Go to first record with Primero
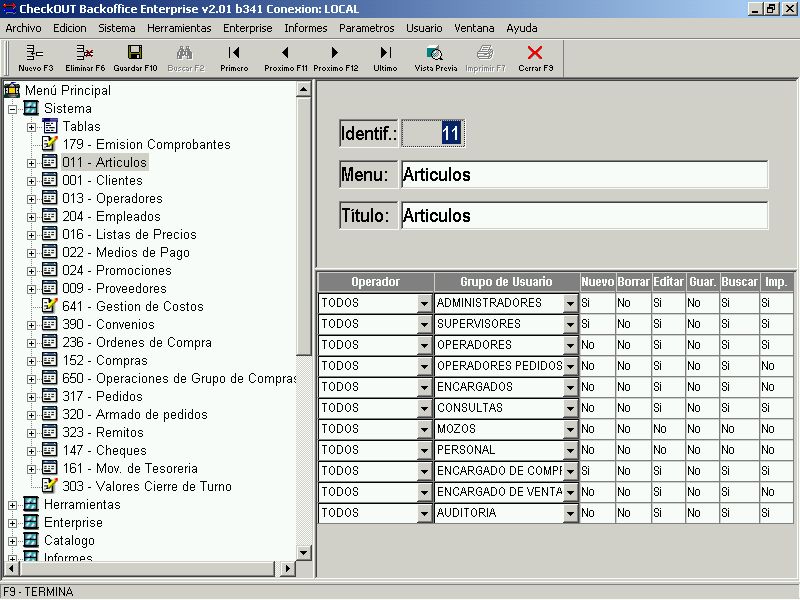Image resolution: width=800 pixels, height=600 pixels. tap(234, 53)
